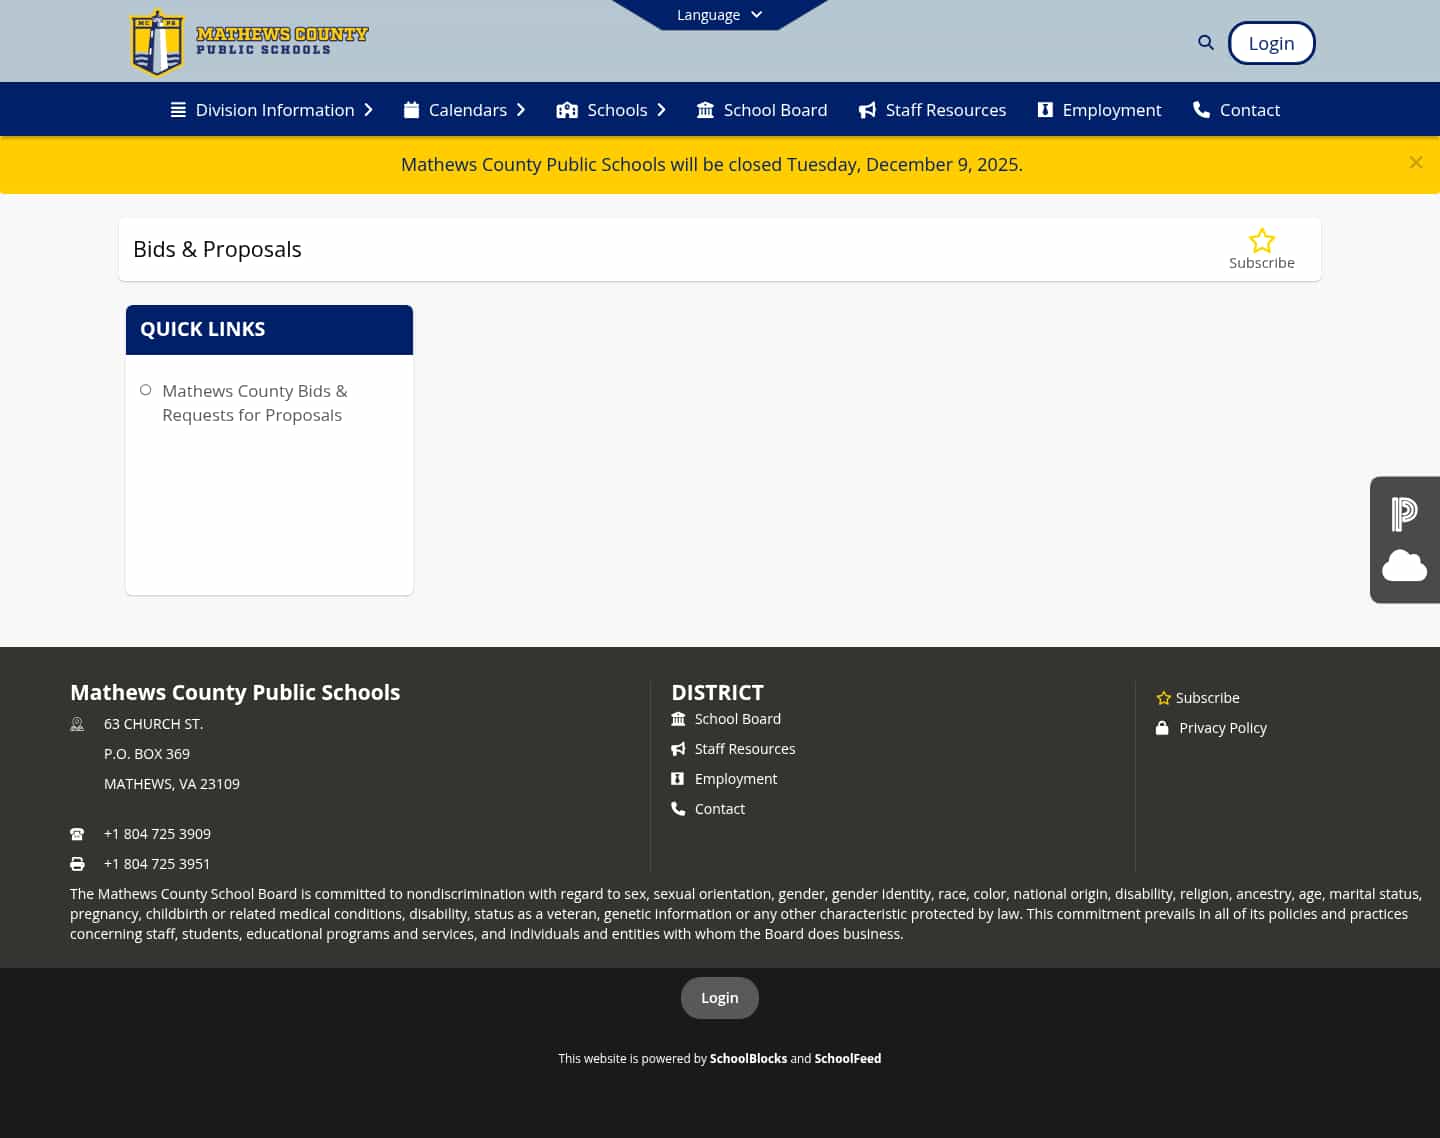
Task: Expand the Schools menu chevron
Action: point(660,110)
